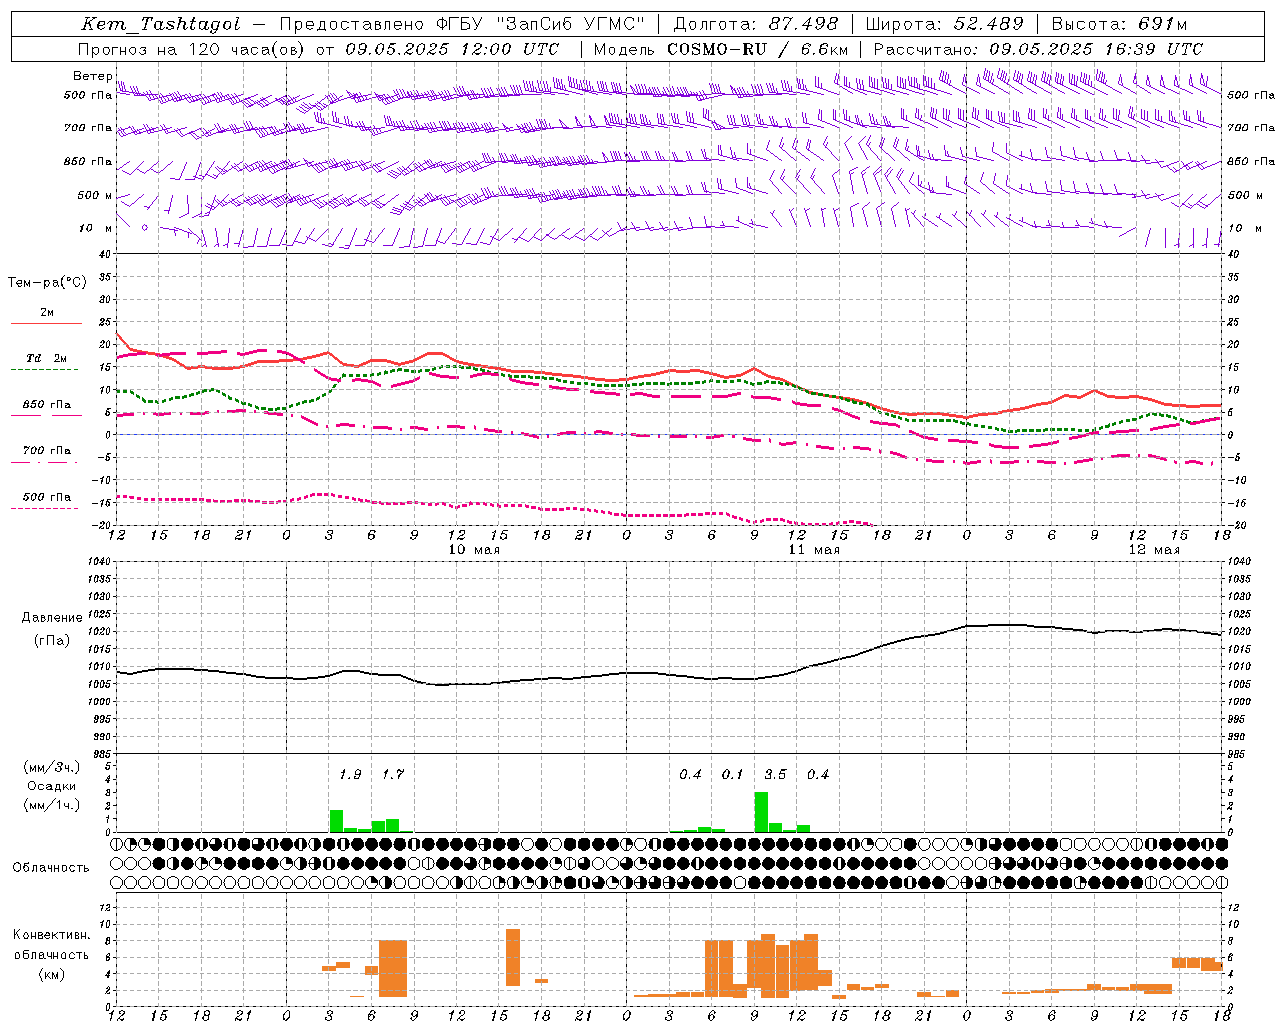Image resolution: width=1280 pixels, height=1024 pixels.
Task: Click the Облачность cloud cover label
Action: tap(51, 868)
